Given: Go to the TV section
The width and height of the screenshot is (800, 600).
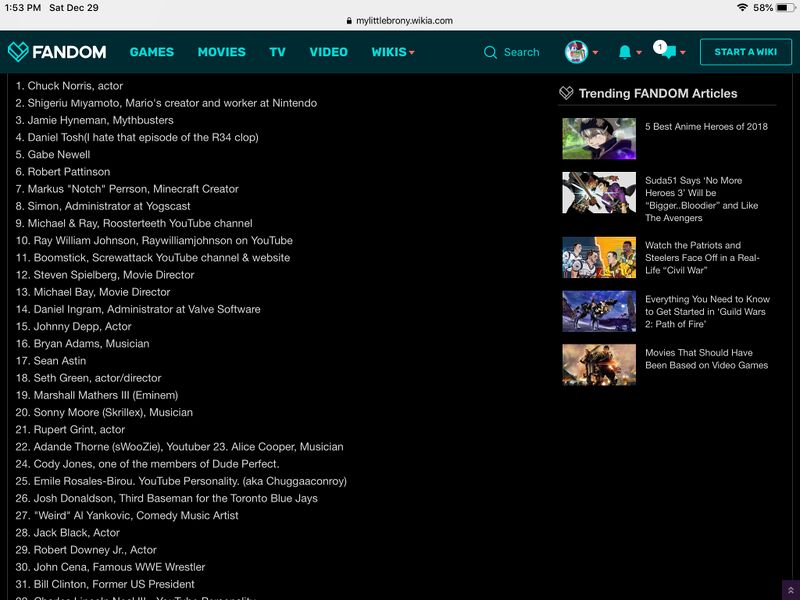Looking at the screenshot, I should [277, 52].
